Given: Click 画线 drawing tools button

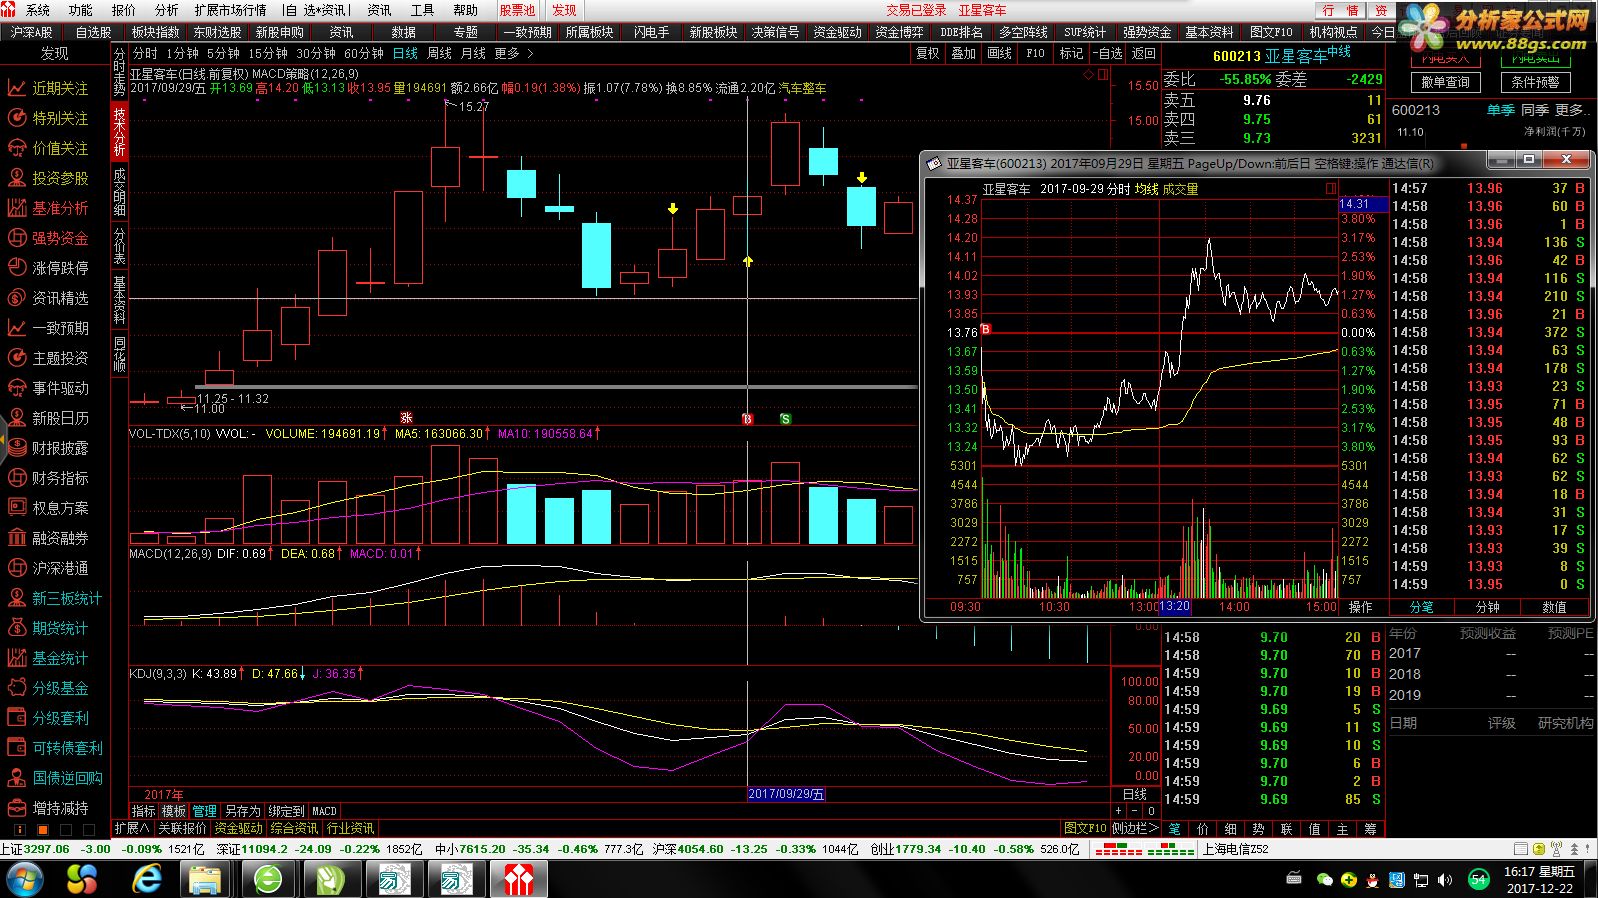Looking at the screenshot, I should point(1000,53).
